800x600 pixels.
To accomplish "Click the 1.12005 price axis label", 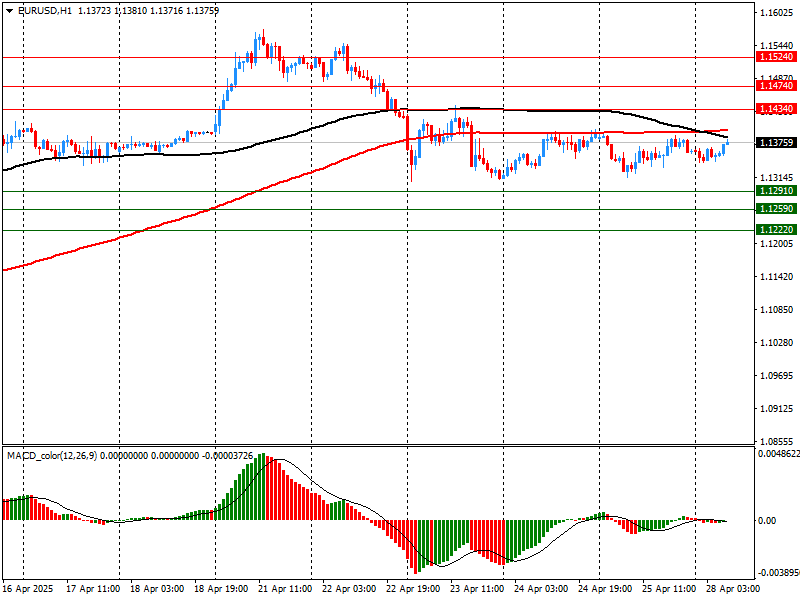I will 777,244.
